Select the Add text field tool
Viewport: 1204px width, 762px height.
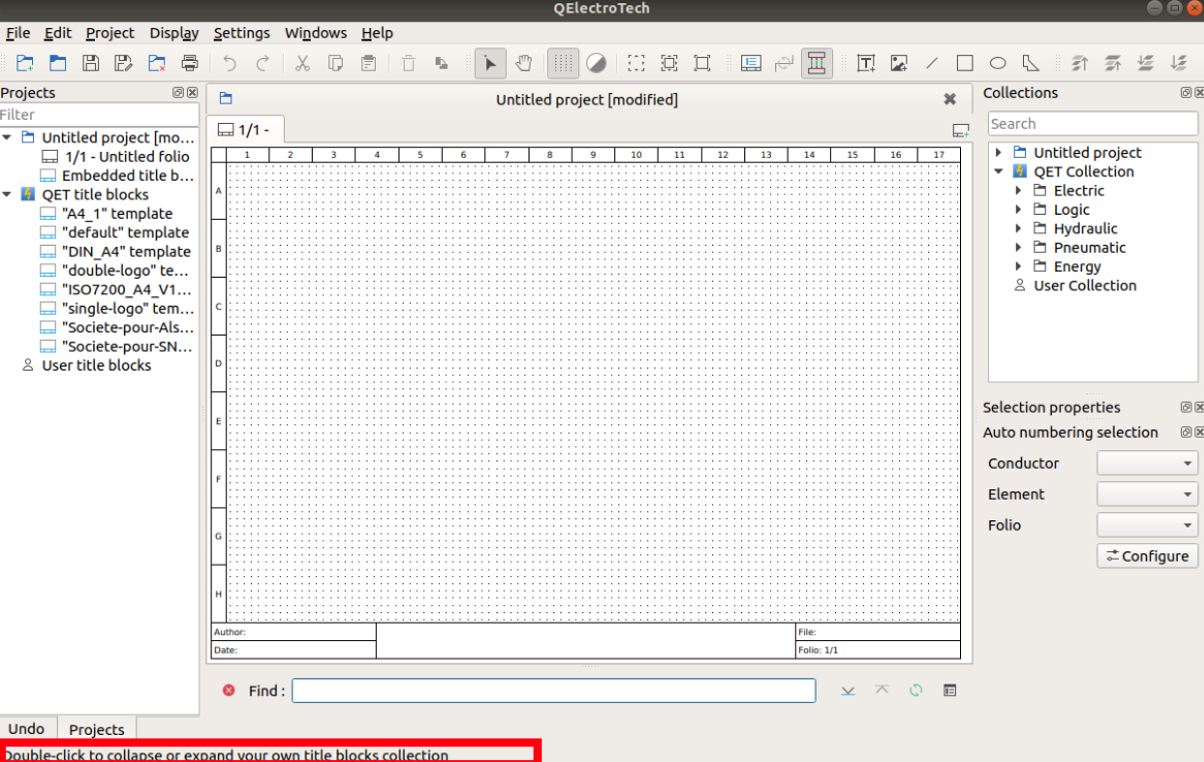tap(866, 63)
